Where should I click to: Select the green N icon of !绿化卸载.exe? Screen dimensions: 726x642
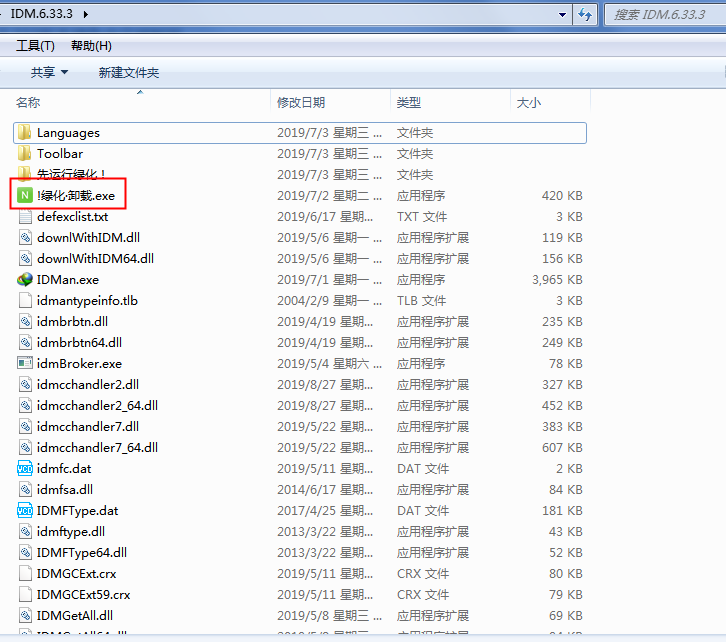pyautogui.click(x=25, y=196)
